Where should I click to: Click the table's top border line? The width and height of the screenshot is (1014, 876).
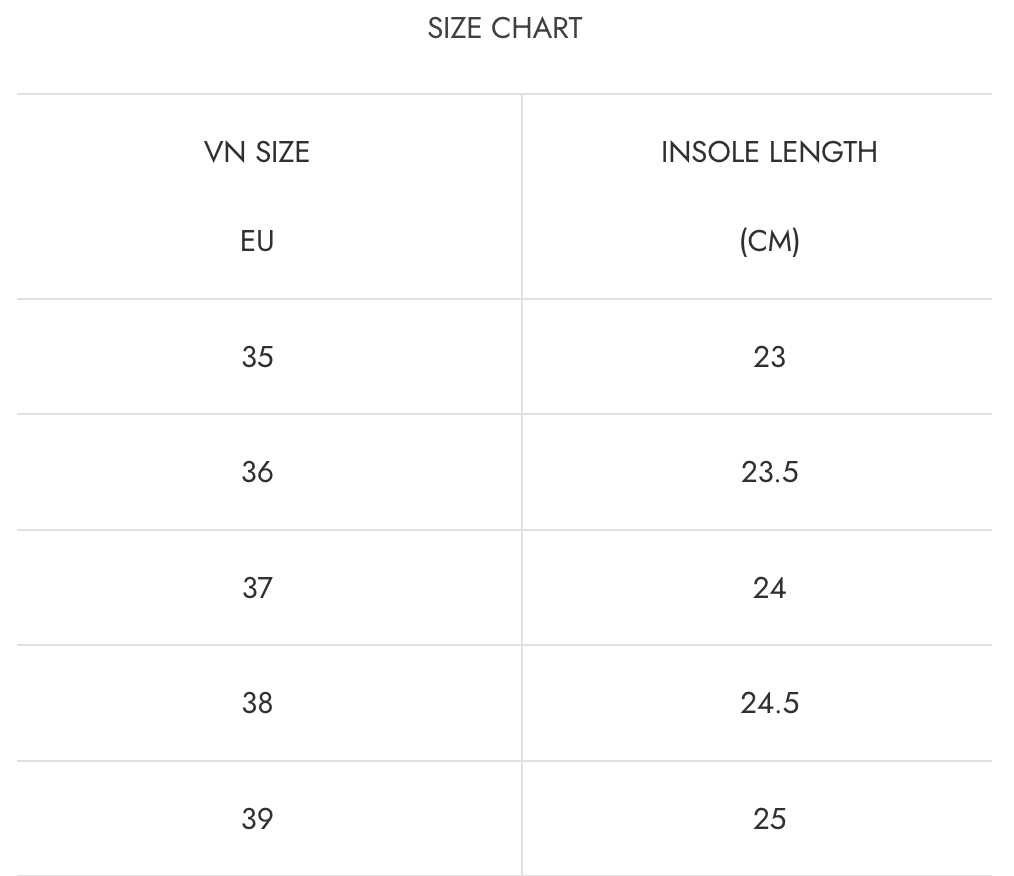[504, 95]
